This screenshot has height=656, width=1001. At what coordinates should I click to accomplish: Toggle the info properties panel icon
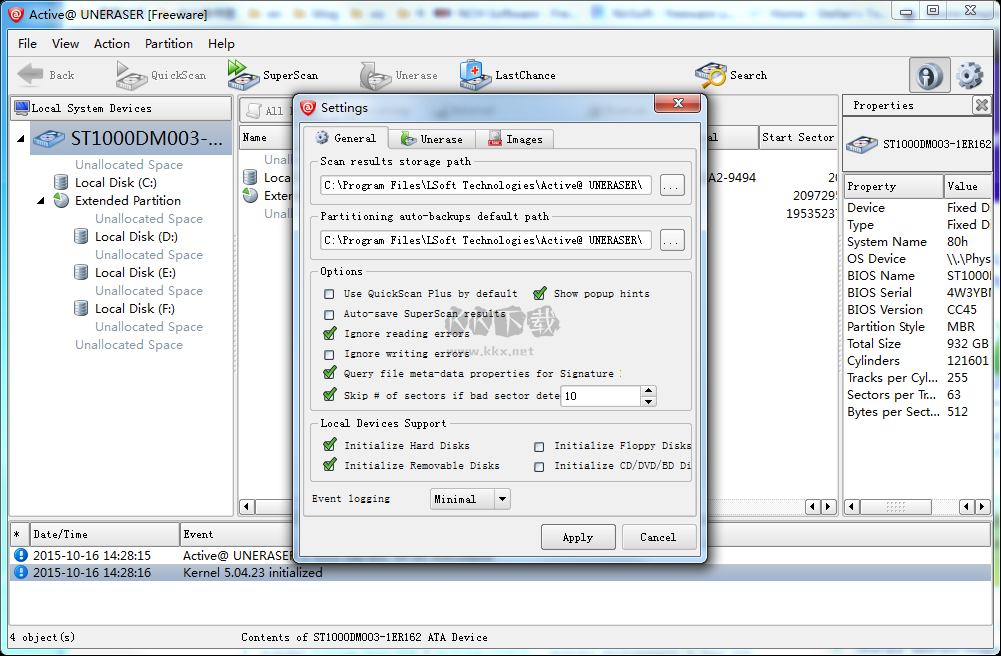[929, 76]
